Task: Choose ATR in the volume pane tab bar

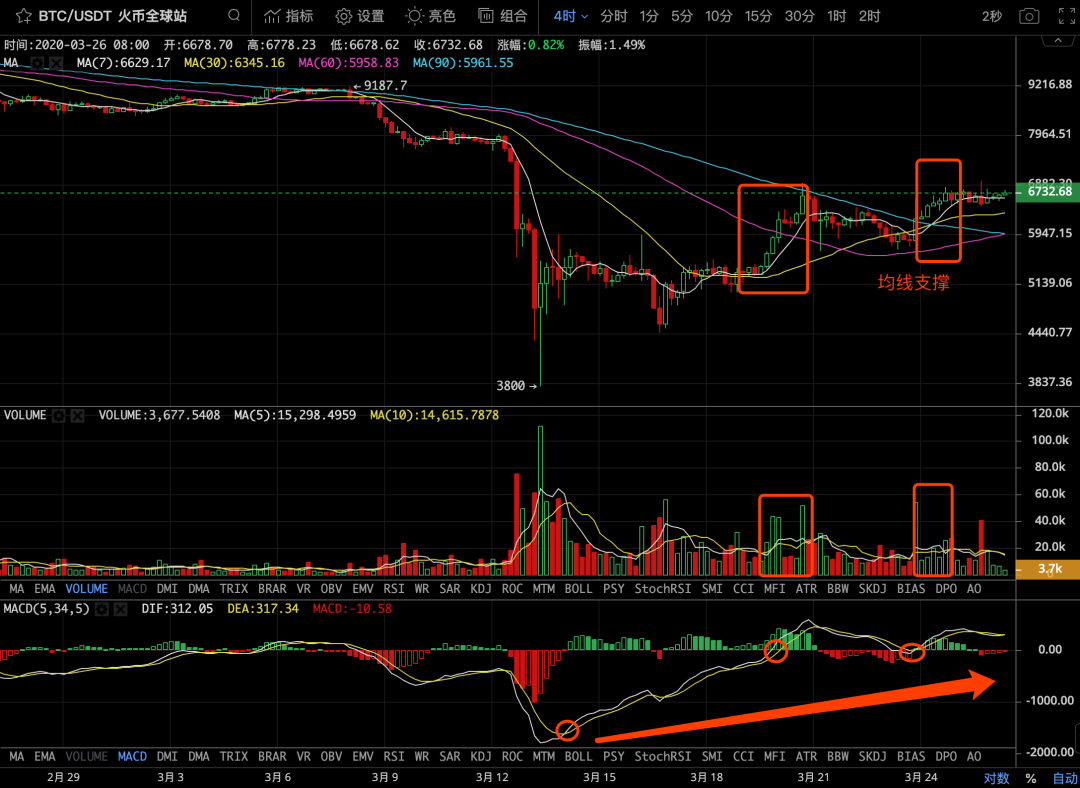Action: 806,589
